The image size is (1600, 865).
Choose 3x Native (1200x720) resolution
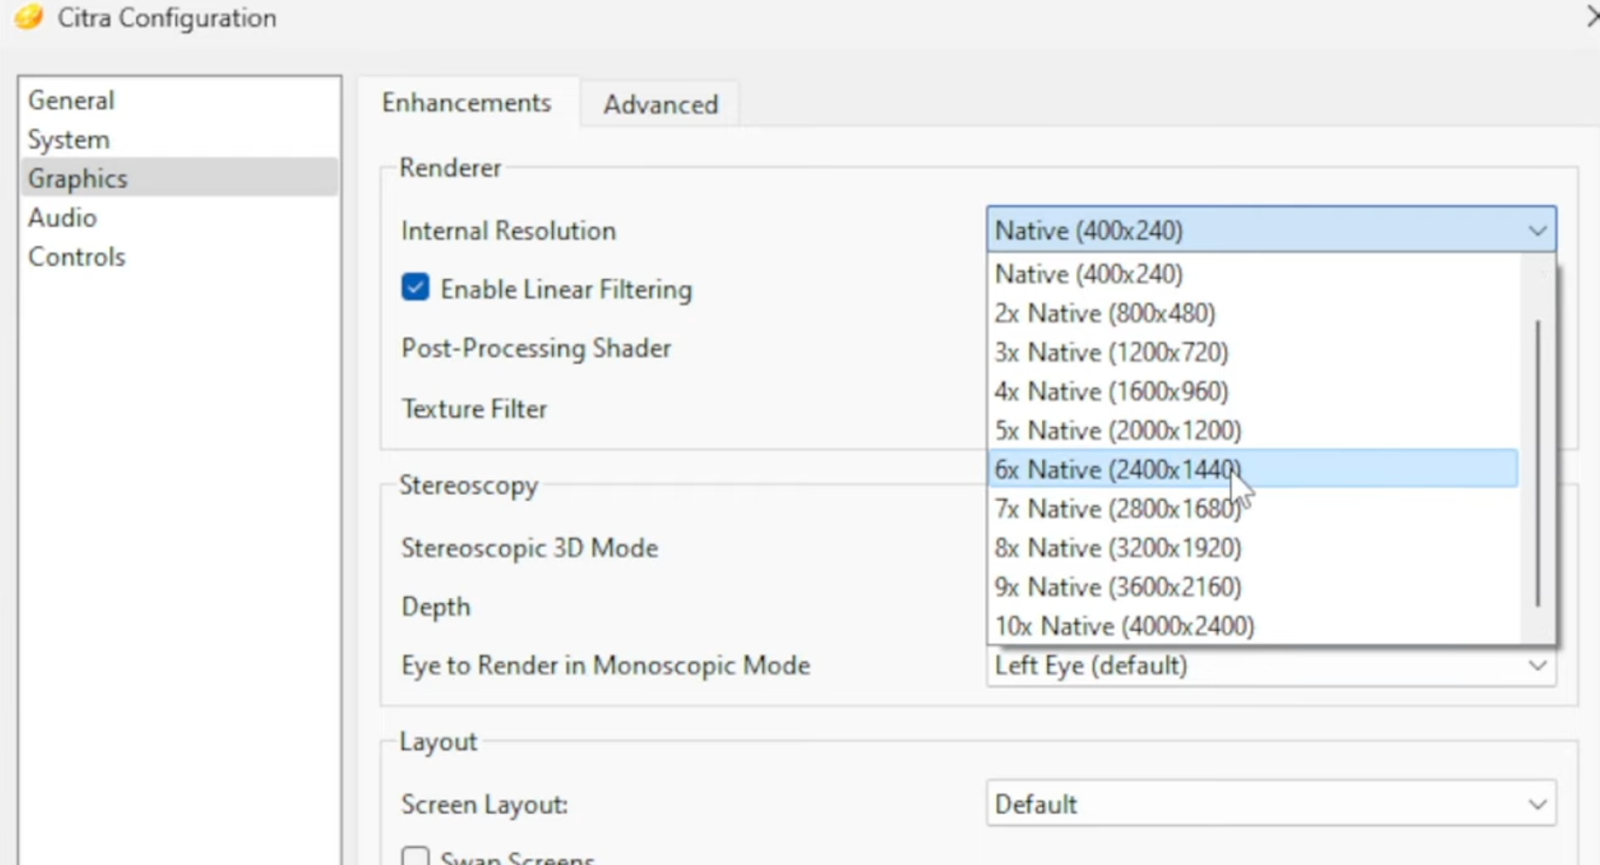tap(1253, 352)
